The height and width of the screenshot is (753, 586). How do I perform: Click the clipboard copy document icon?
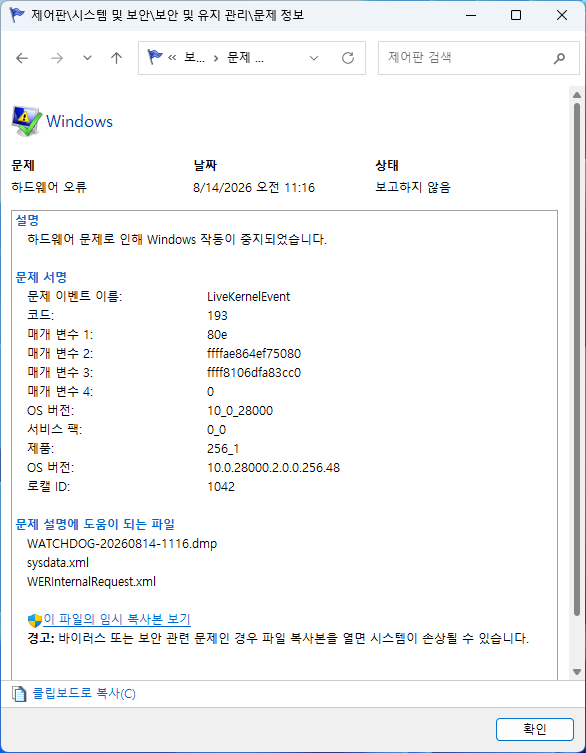(x=19, y=694)
